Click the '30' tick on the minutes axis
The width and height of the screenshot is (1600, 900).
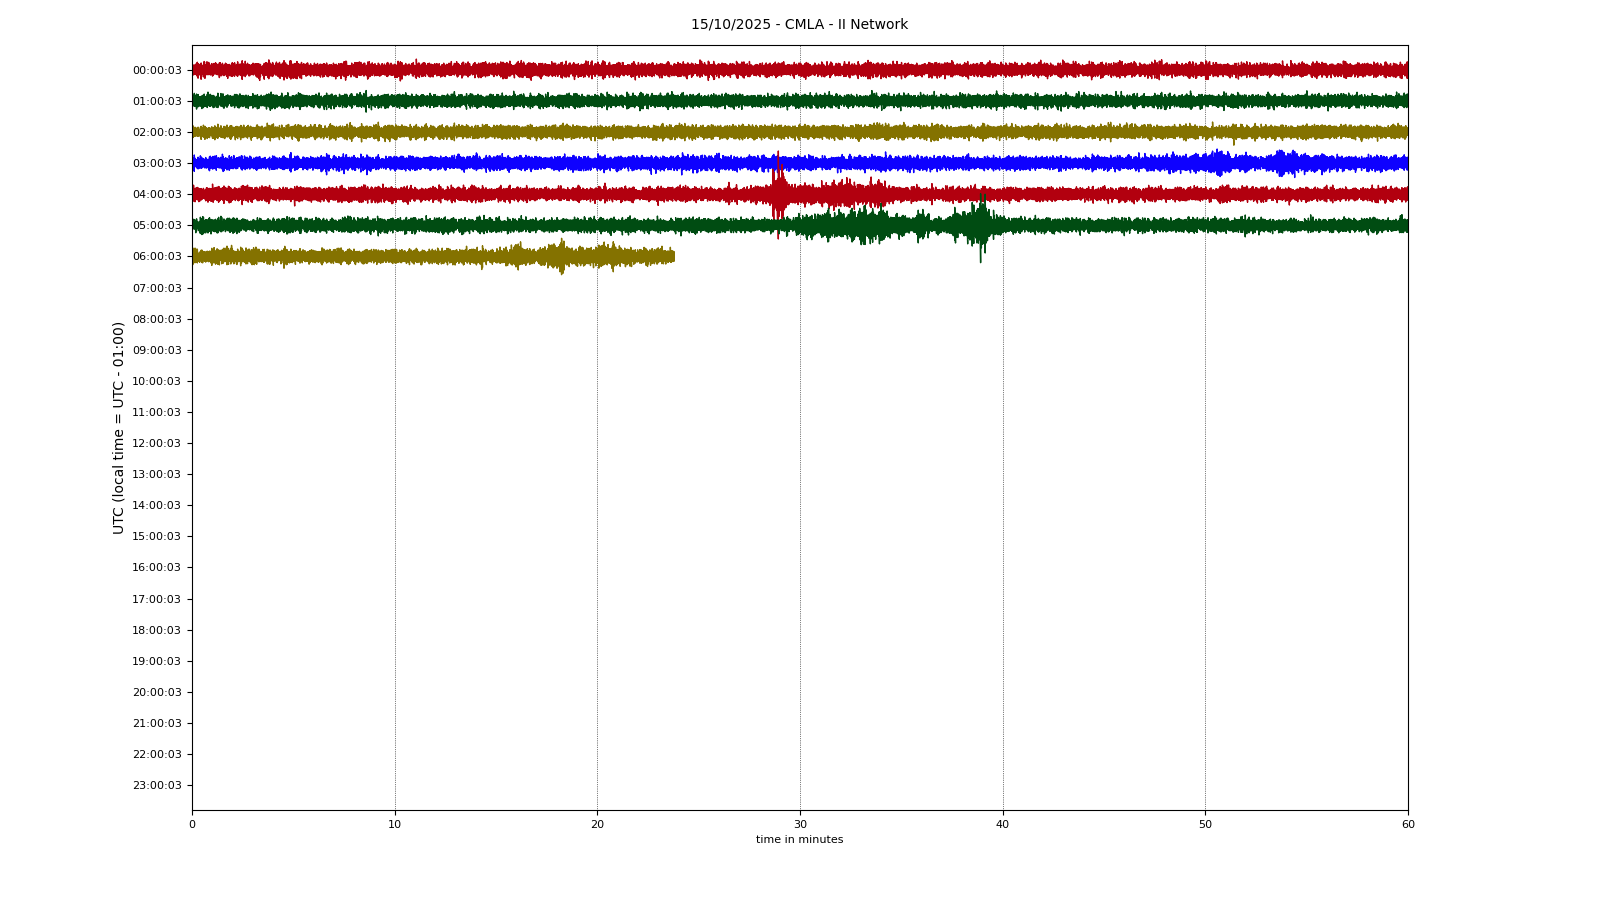point(800,824)
